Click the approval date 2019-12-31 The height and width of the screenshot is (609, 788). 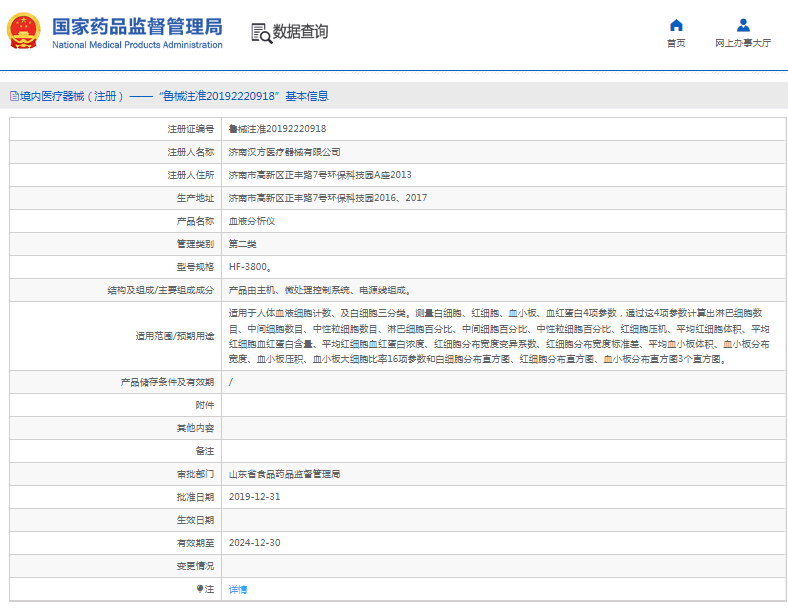pos(254,497)
